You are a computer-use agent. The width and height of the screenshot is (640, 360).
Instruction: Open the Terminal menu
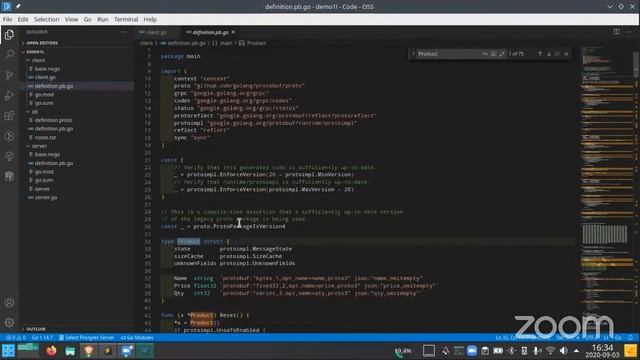point(126,19)
